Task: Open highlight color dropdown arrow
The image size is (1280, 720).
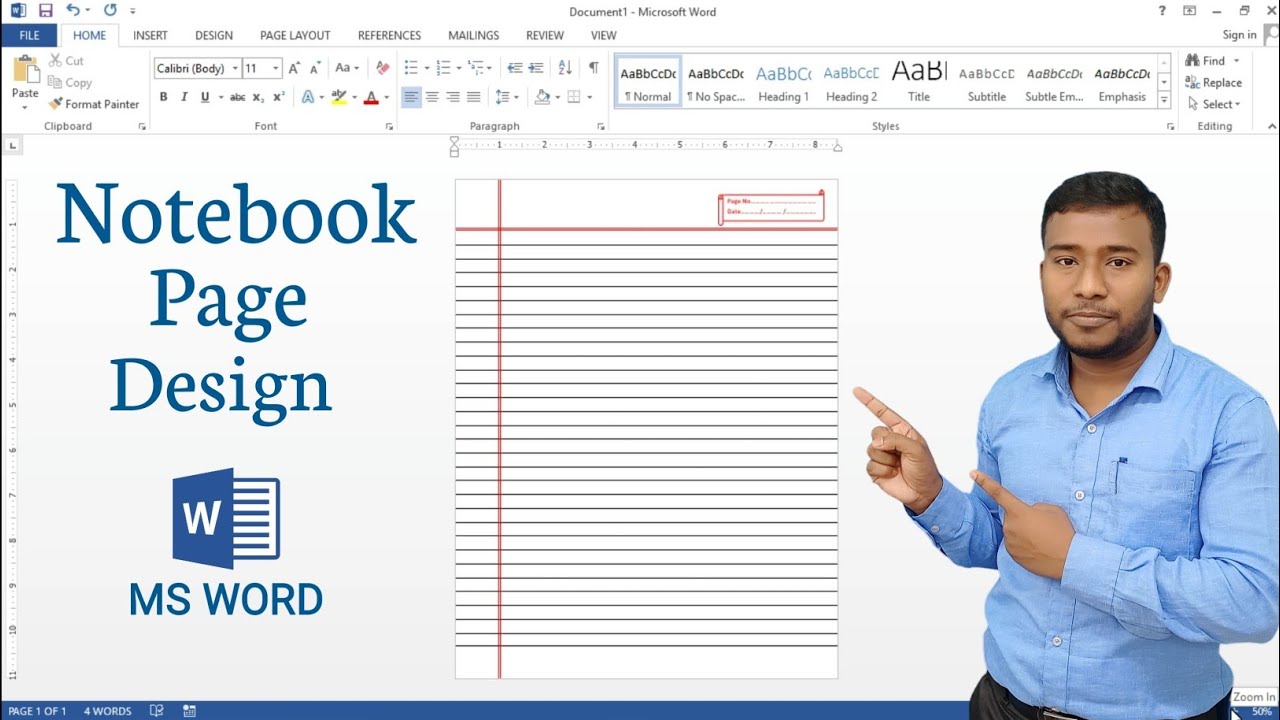Action: (354, 97)
